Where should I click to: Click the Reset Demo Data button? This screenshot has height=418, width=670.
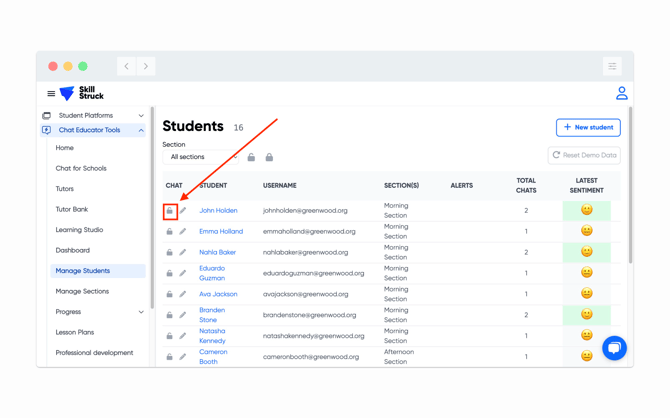click(584, 156)
